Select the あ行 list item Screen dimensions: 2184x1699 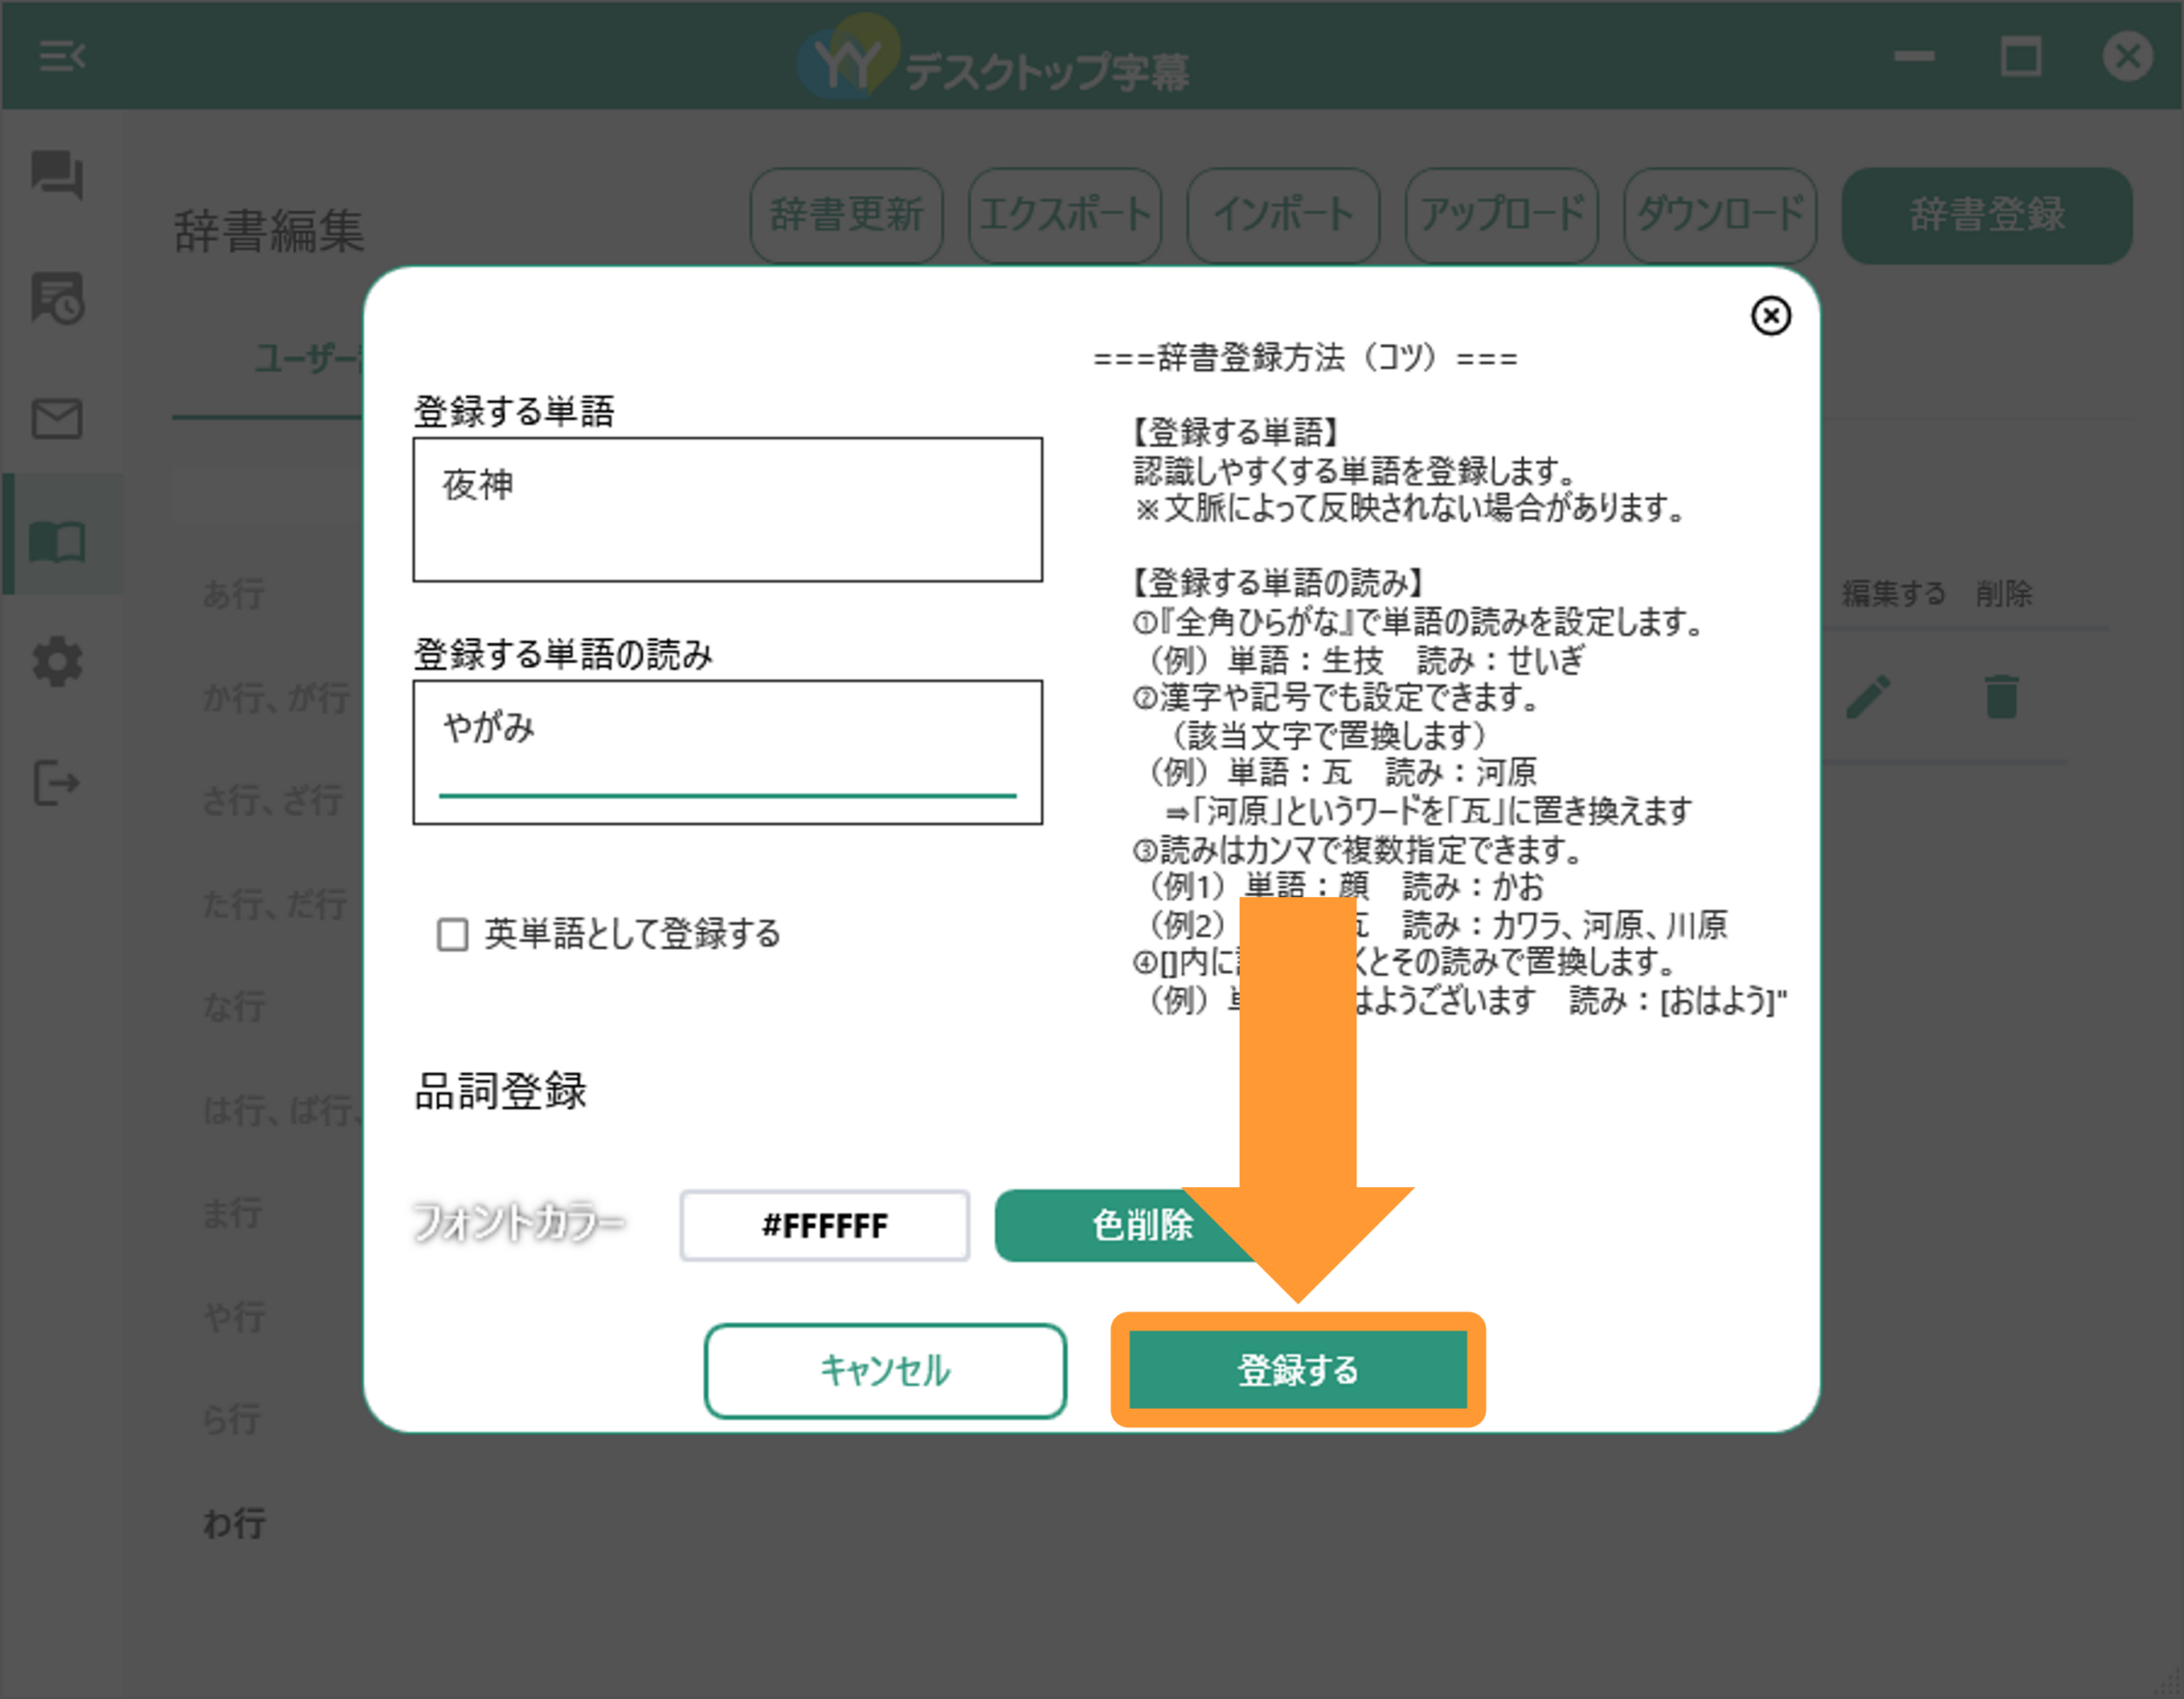tap(234, 593)
